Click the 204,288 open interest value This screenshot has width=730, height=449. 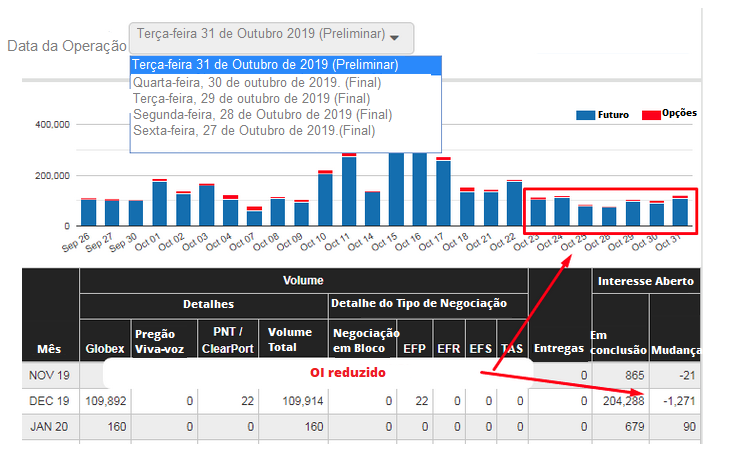tap(619, 400)
